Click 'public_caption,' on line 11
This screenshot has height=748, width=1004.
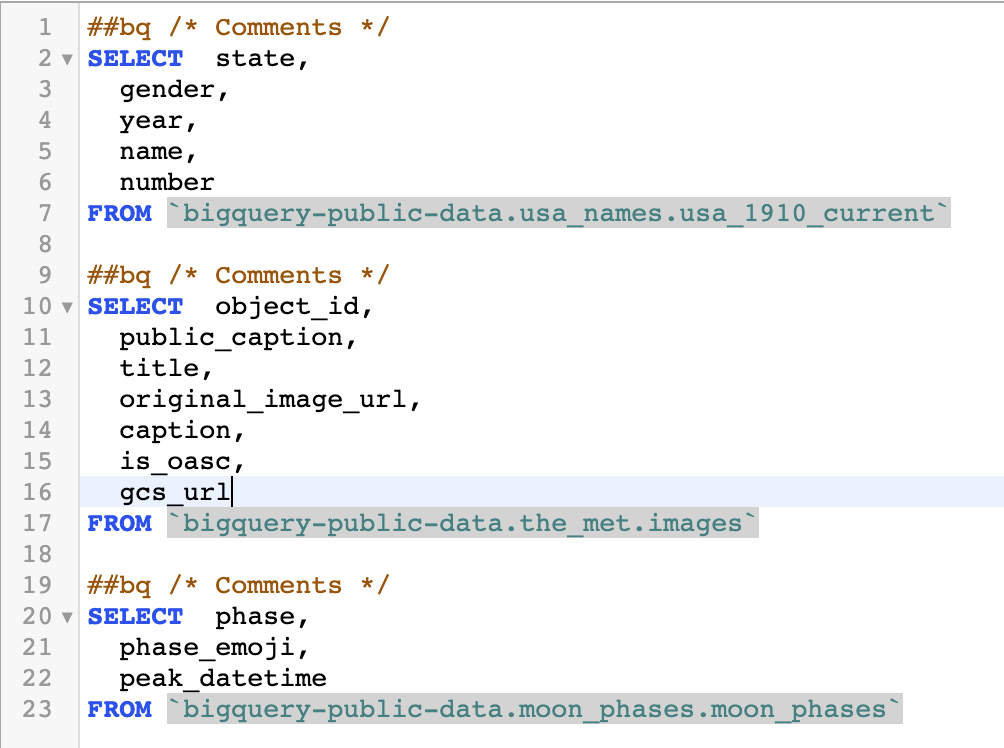point(238,337)
